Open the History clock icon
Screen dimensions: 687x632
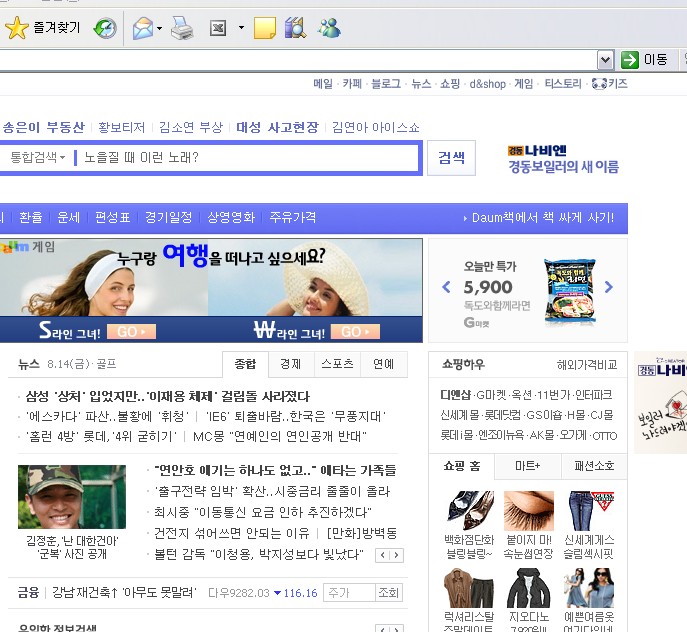(x=105, y=28)
